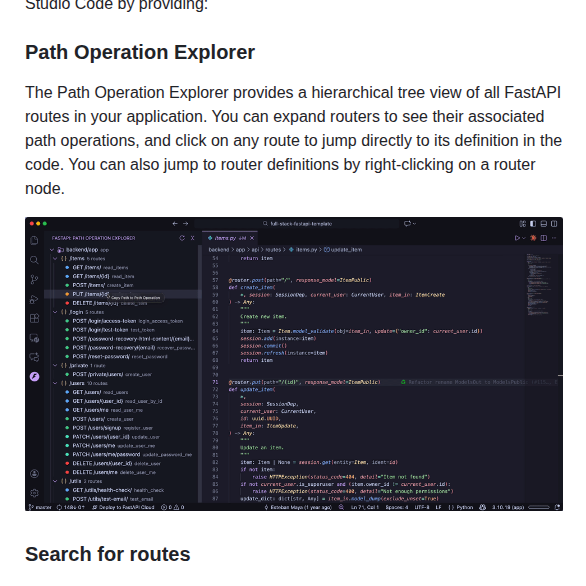This screenshot has height=586, width=586.
Task: Select GET /users/me read_user_me route
Action: point(123,410)
